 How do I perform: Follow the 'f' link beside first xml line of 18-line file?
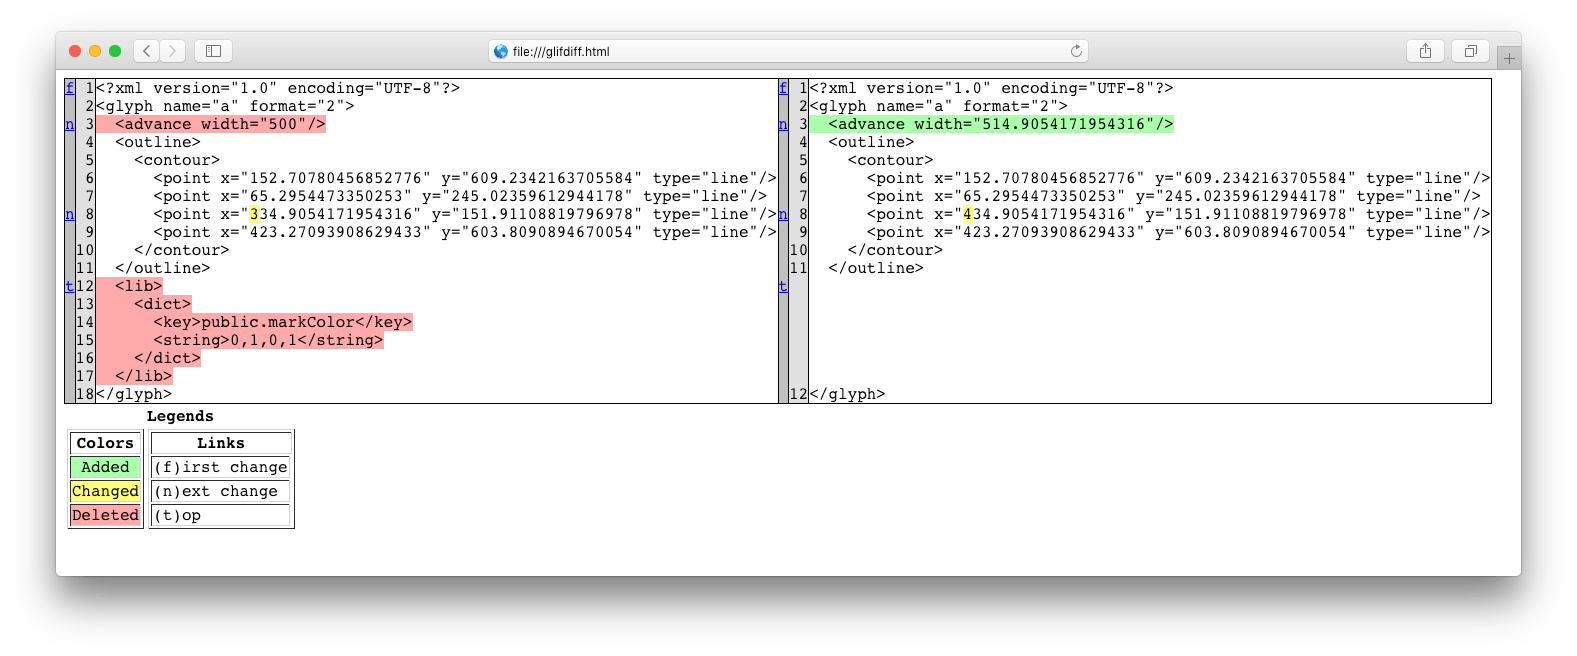[69, 88]
